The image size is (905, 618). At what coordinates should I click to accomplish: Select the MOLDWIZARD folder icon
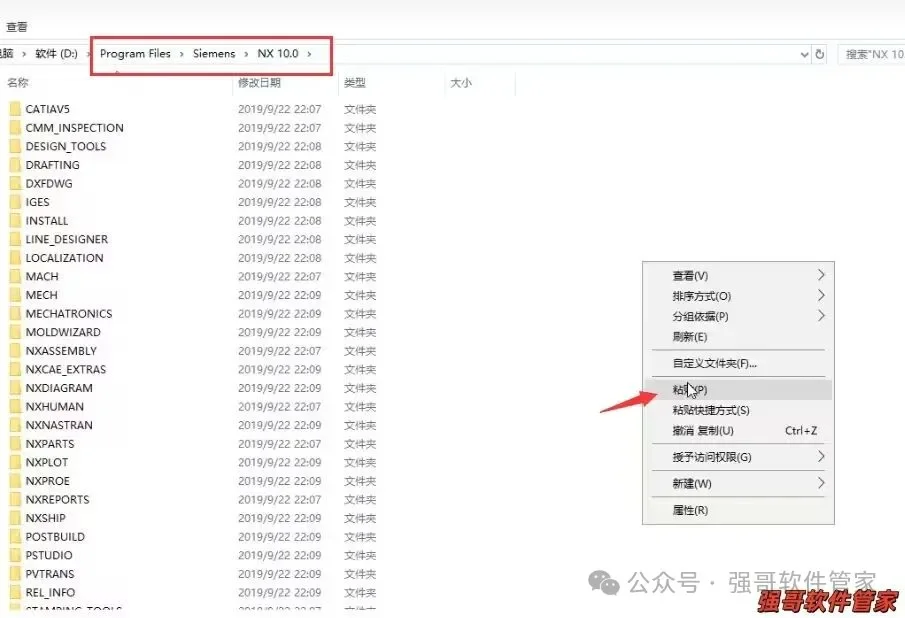pyautogui.click(x=15, y=332)
